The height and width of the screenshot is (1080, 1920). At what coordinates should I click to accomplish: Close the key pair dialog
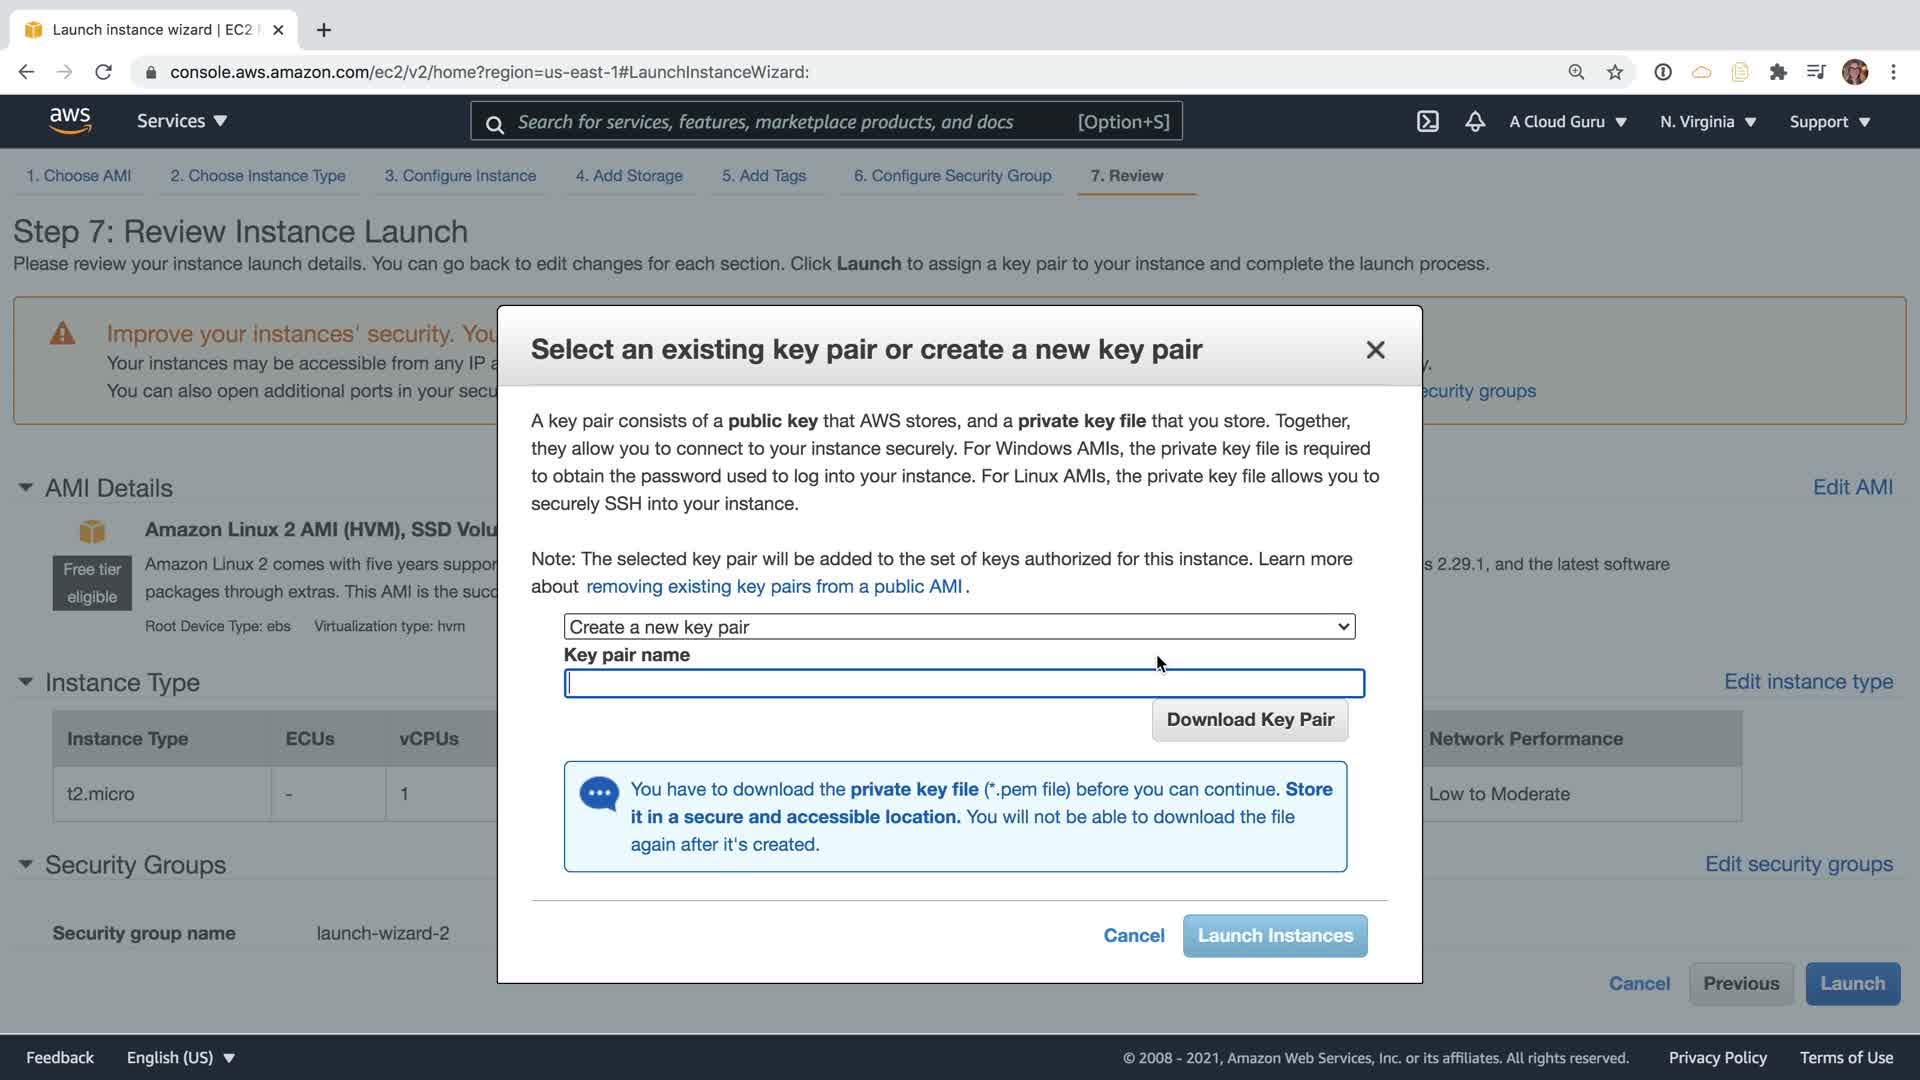click(x=1375, y=350)
